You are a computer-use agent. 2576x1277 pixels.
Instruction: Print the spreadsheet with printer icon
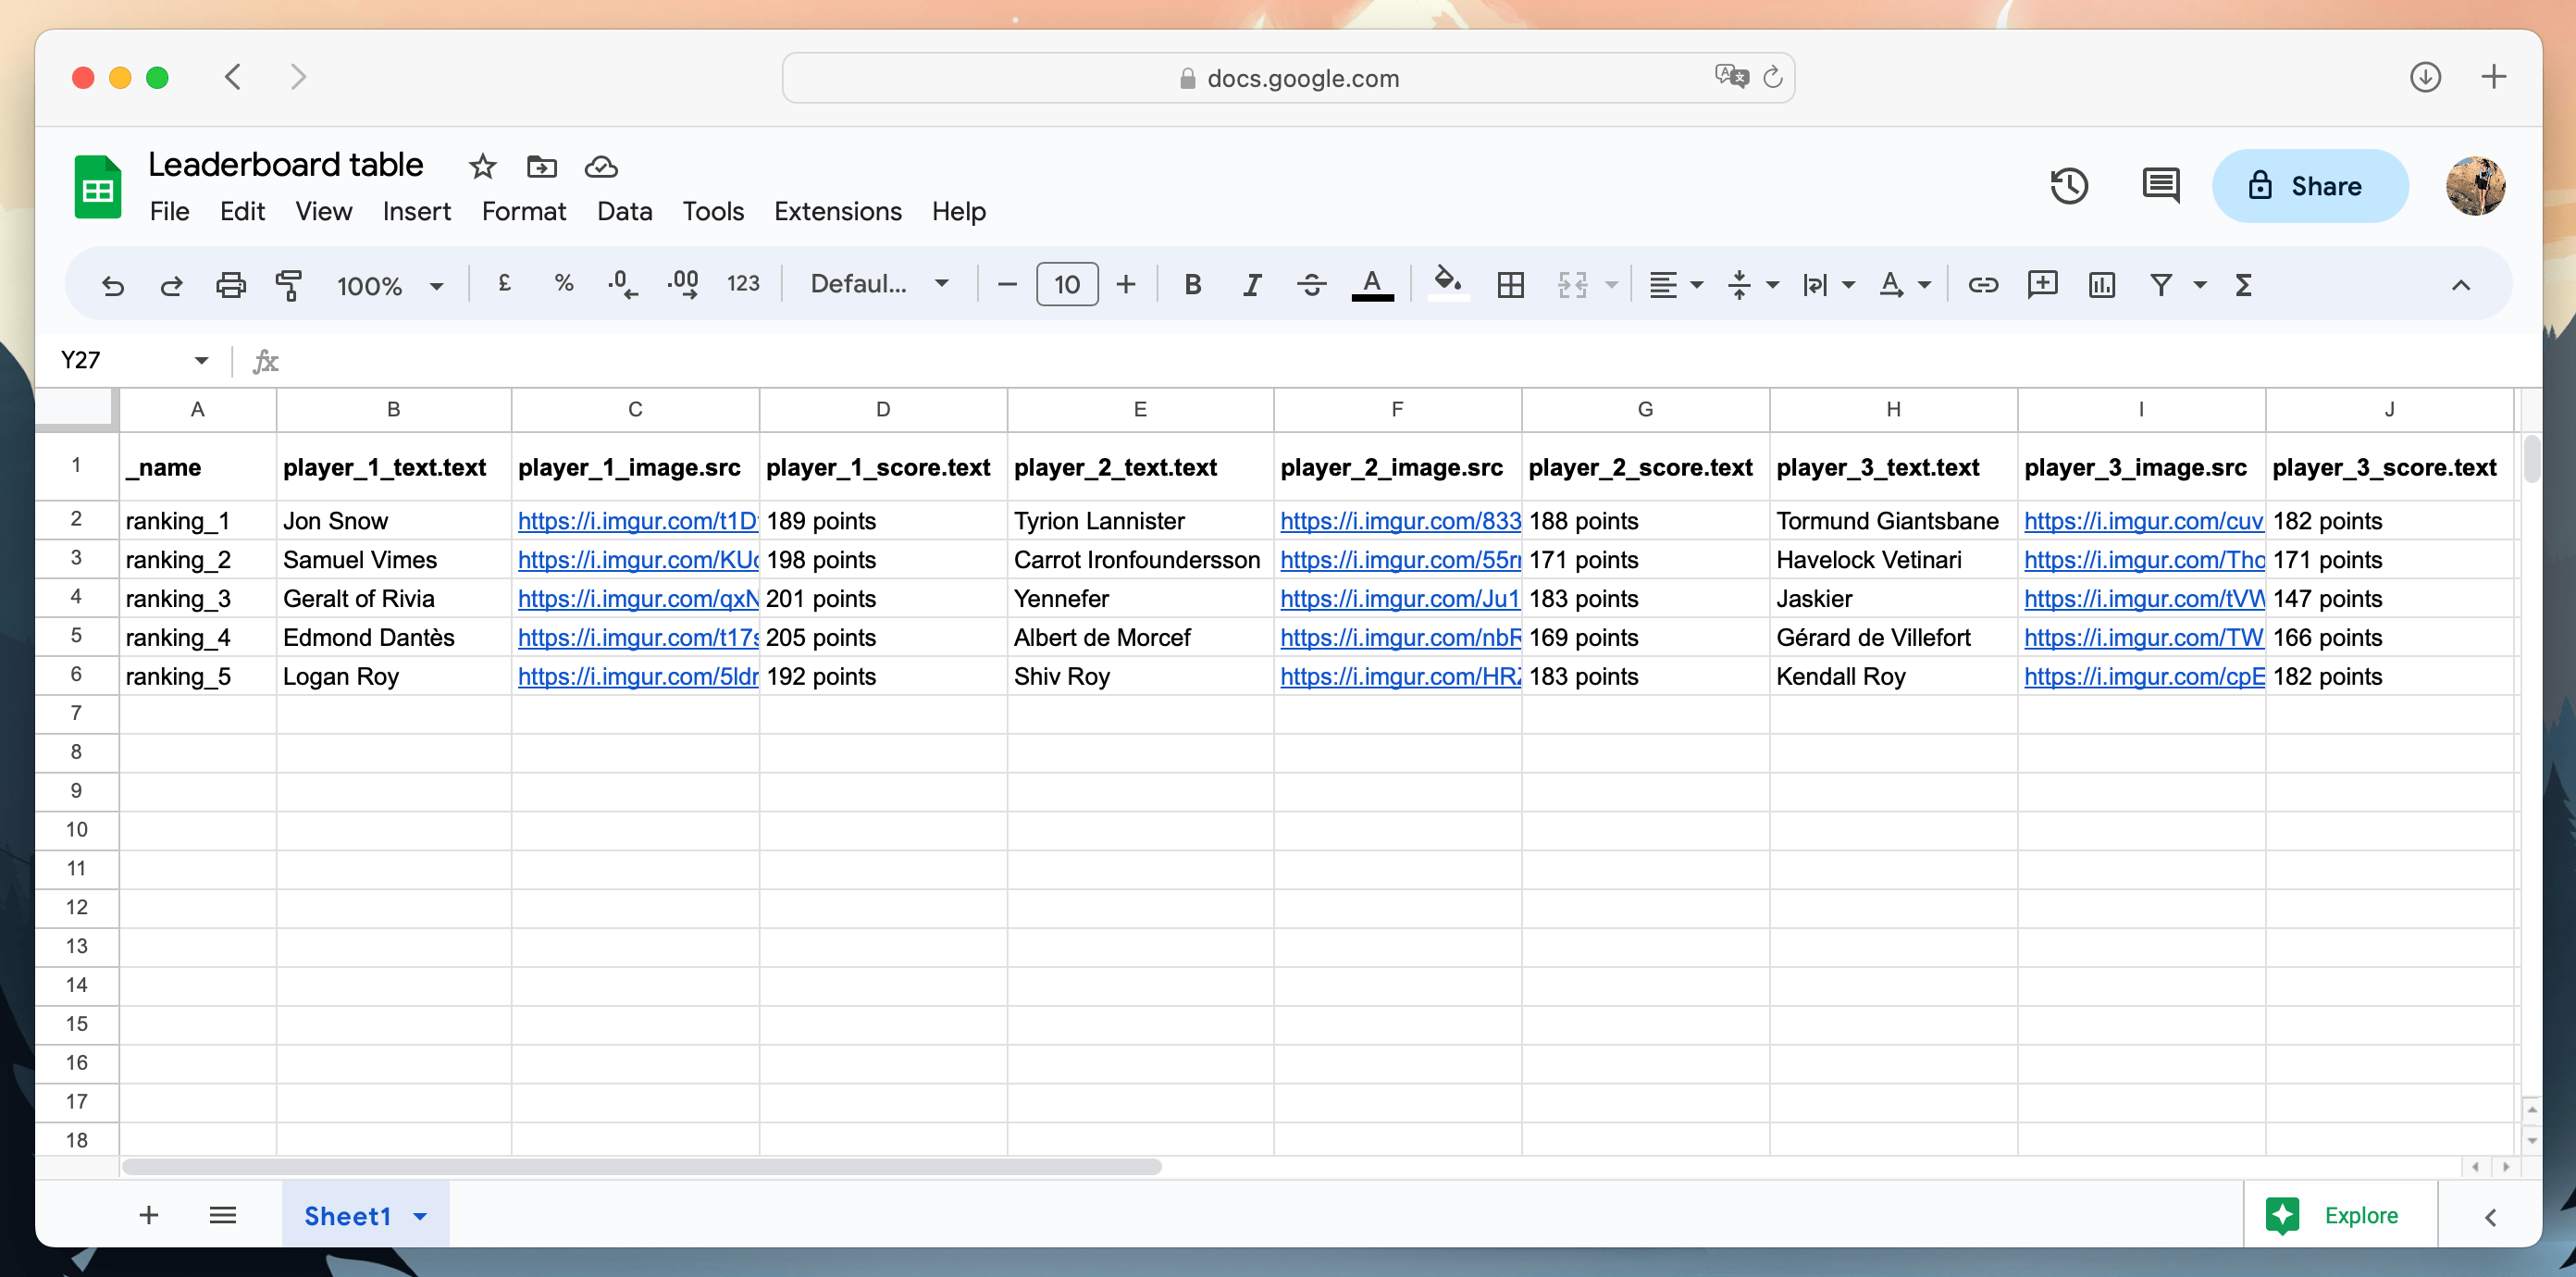point(231,286)
